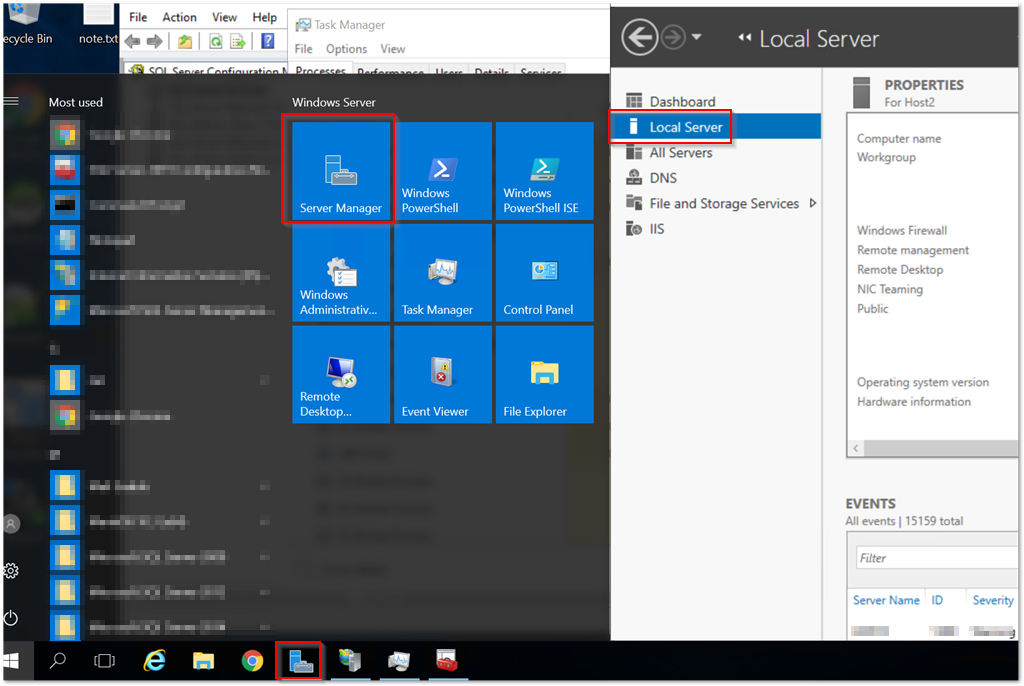Open the Server Manager tile
Screen dimensions: 1024x686
340,171
